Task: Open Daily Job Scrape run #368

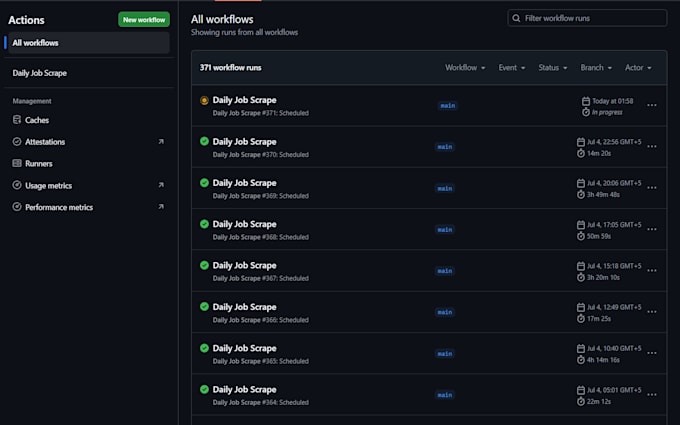Action: tap(244, 224)
